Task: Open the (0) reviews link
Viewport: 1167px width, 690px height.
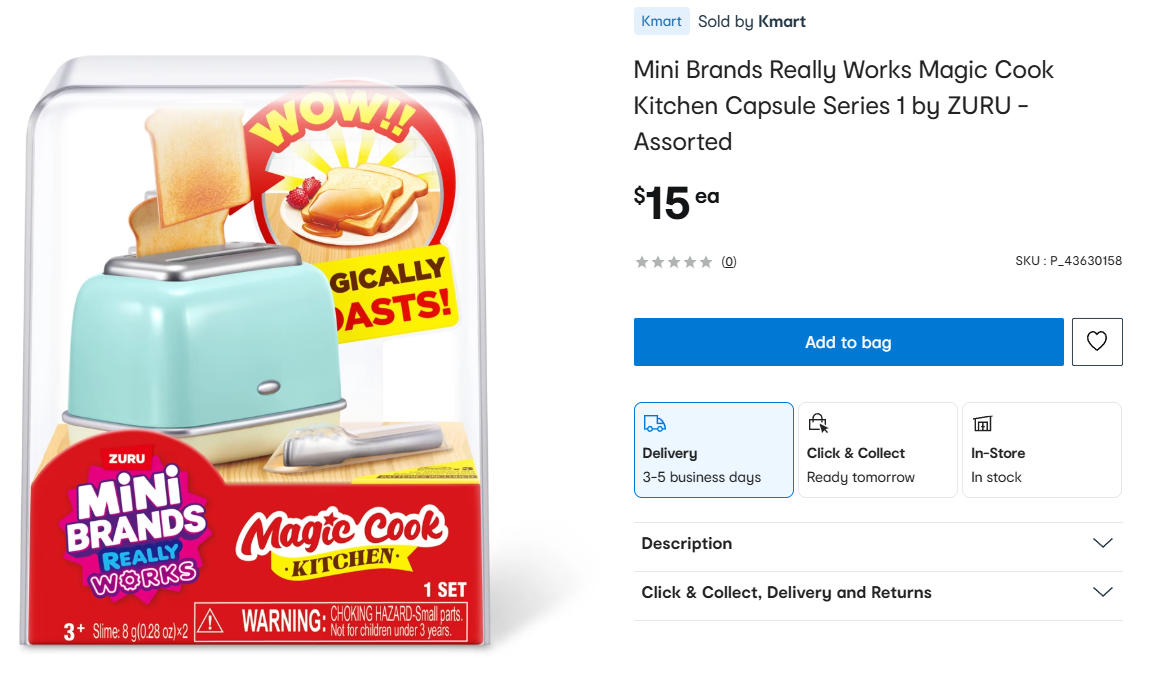Action: (x=729, y=262)
